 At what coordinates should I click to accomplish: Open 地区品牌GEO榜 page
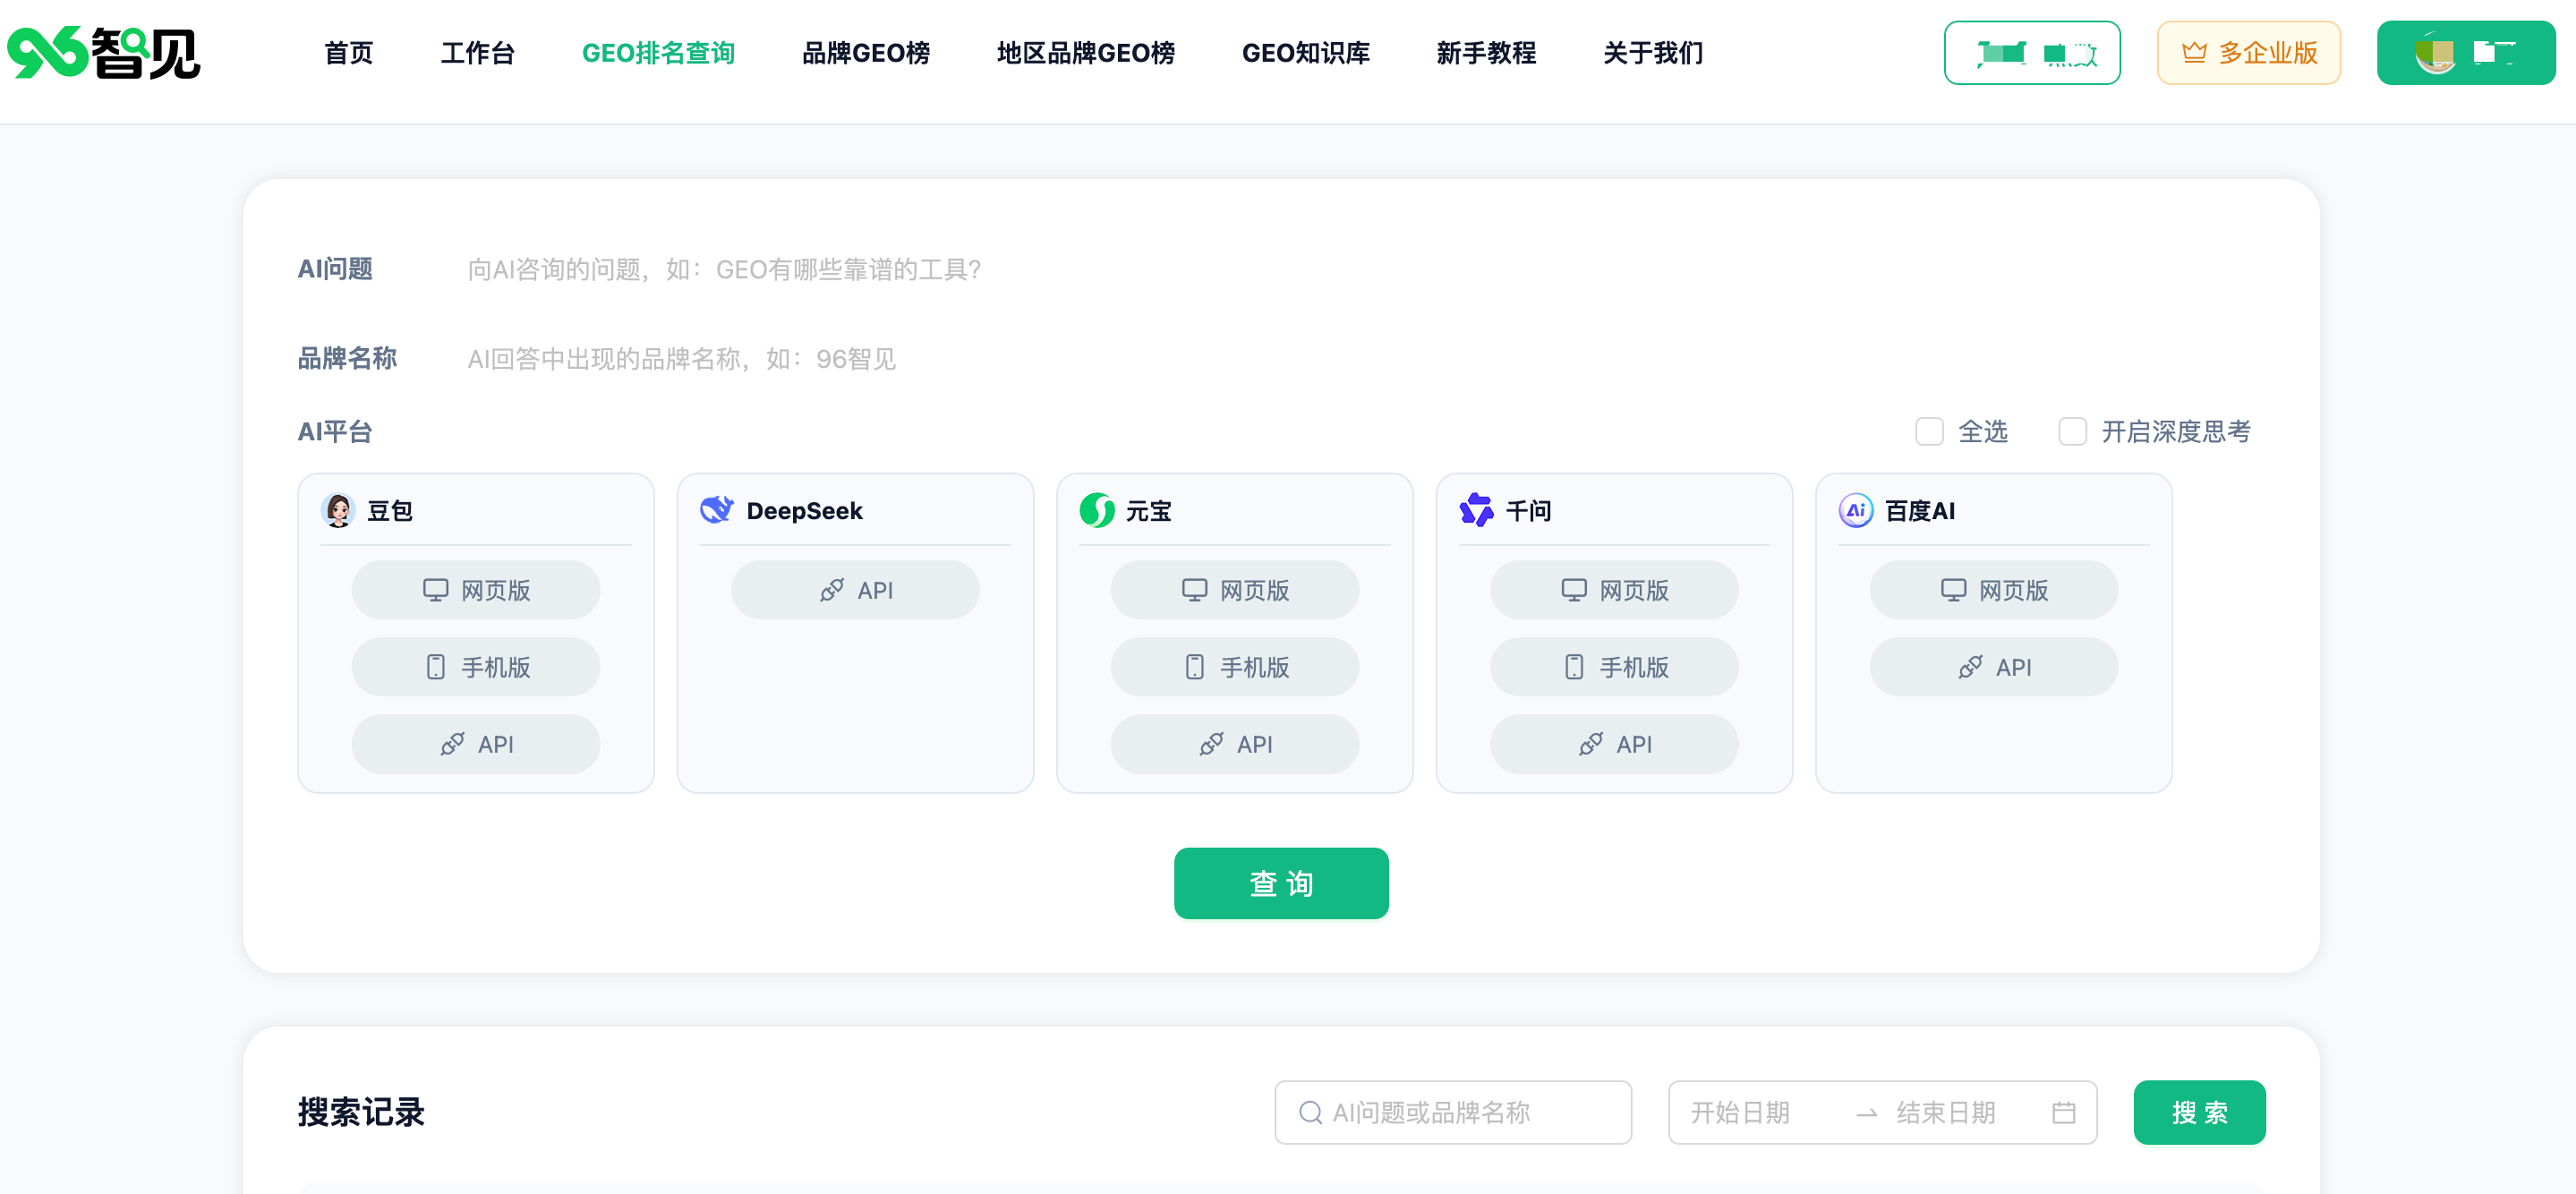click(1086, 53)
